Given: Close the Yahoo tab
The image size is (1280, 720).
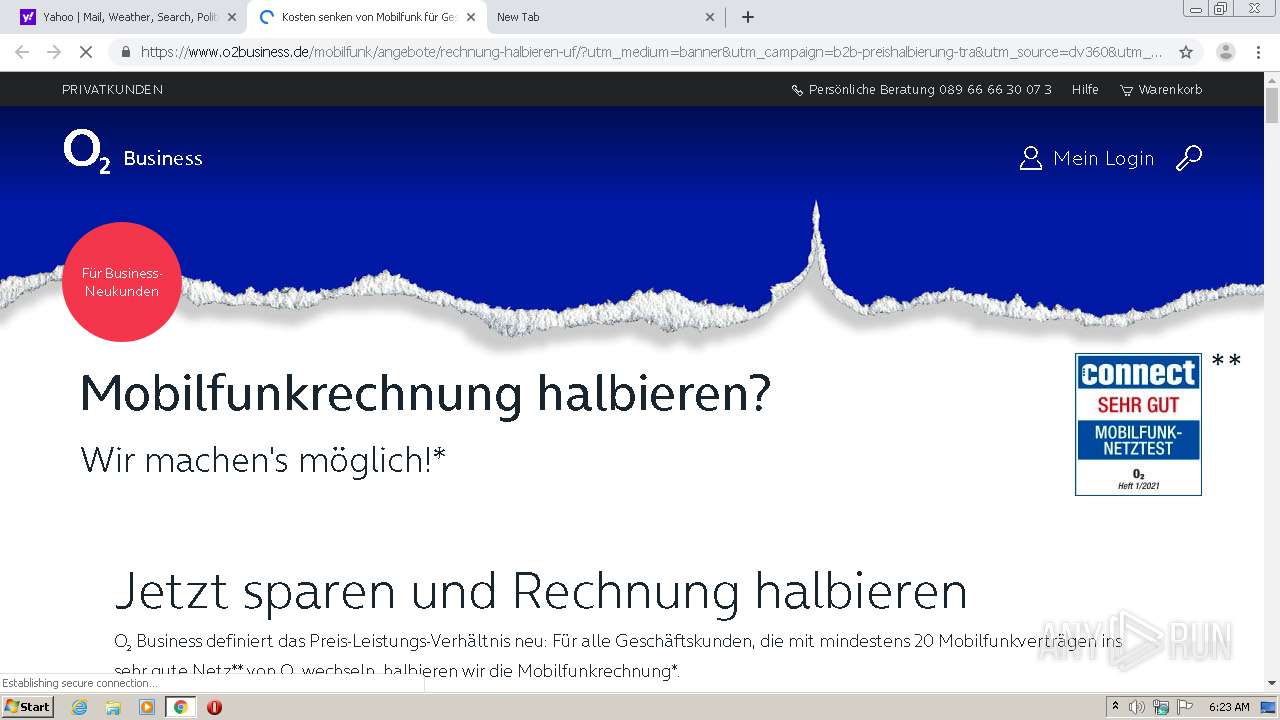Looking at the screenshot, I should pyautogui.click(x=232, y=17).
